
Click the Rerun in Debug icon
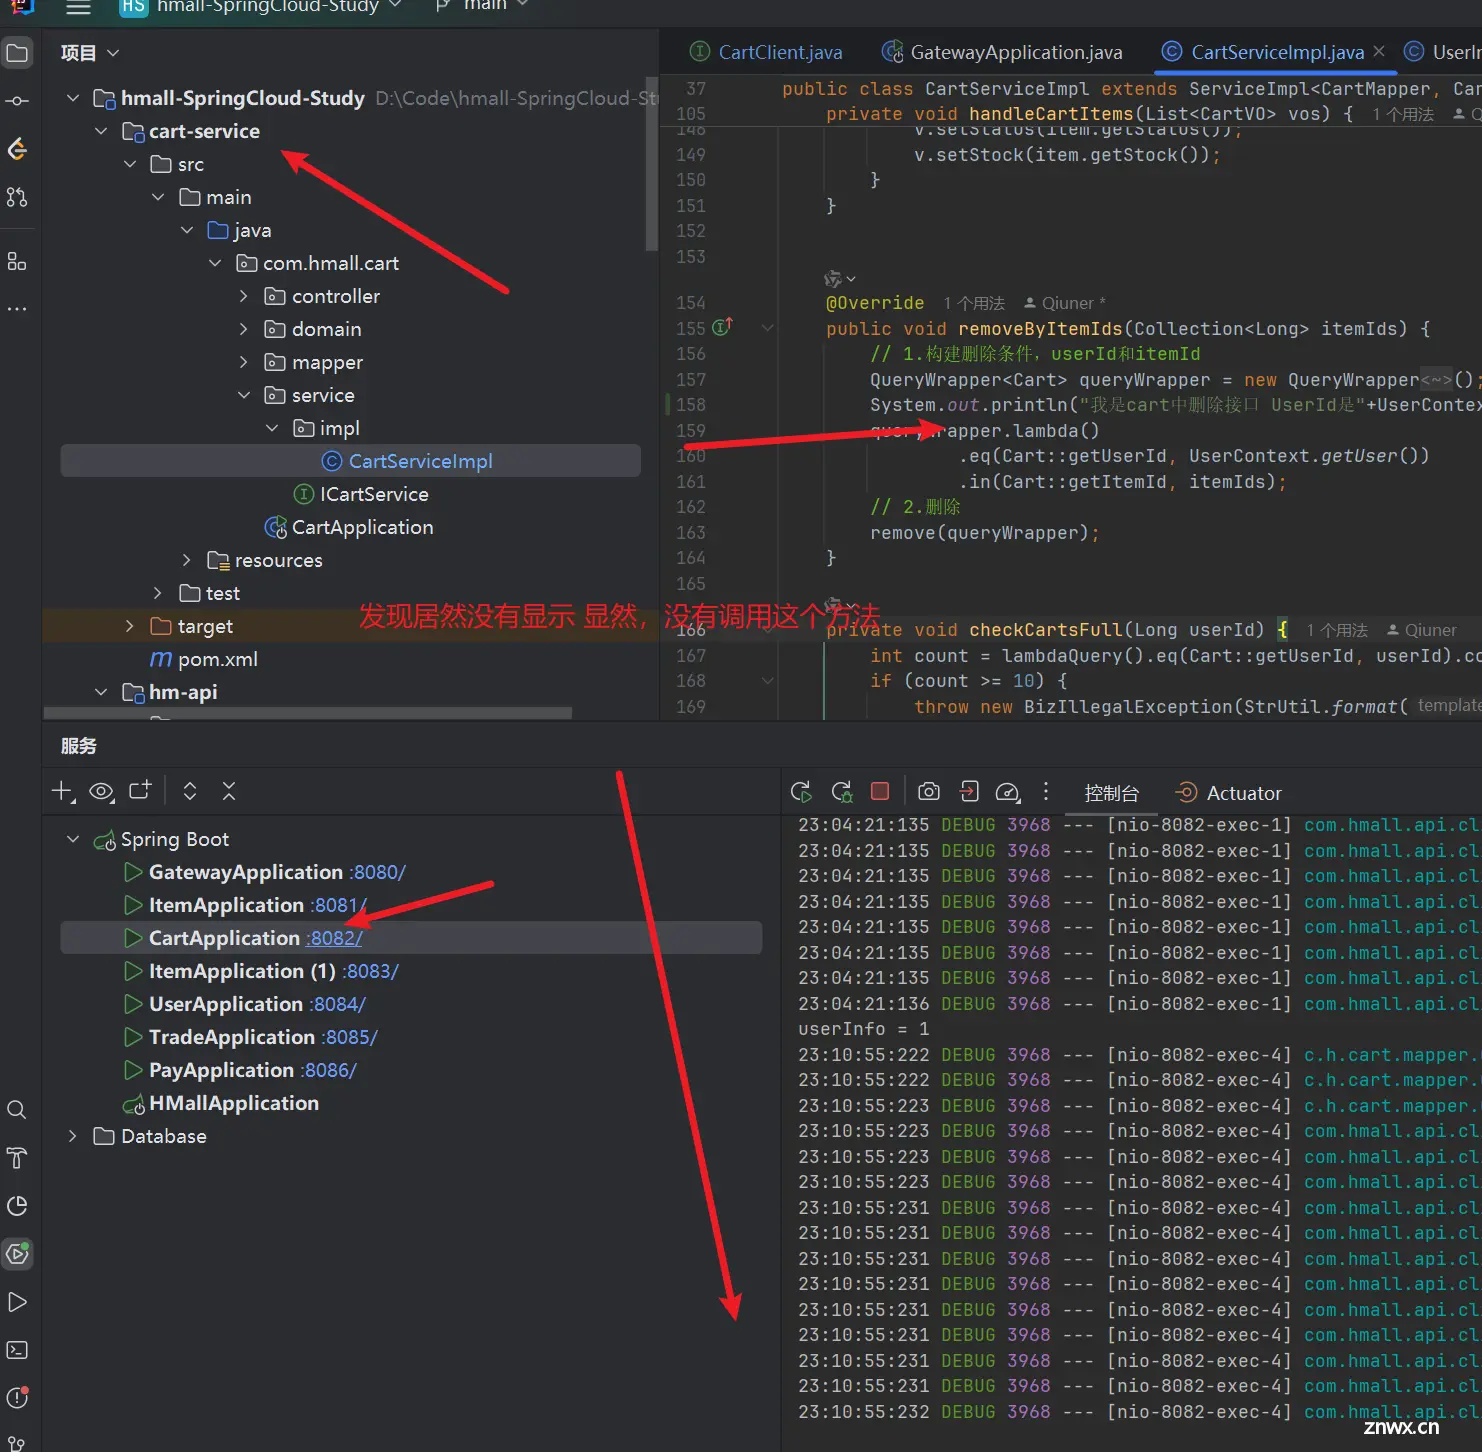point(842,792)
